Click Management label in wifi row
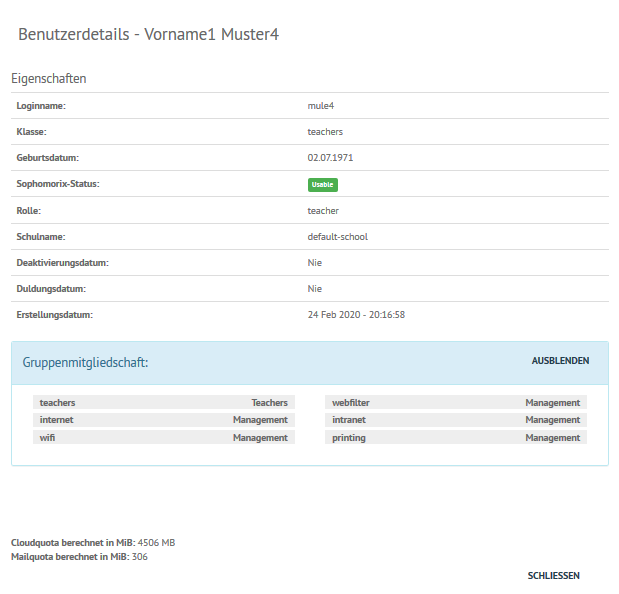Viewport: 619px width, 594px height. click(260, 438)
